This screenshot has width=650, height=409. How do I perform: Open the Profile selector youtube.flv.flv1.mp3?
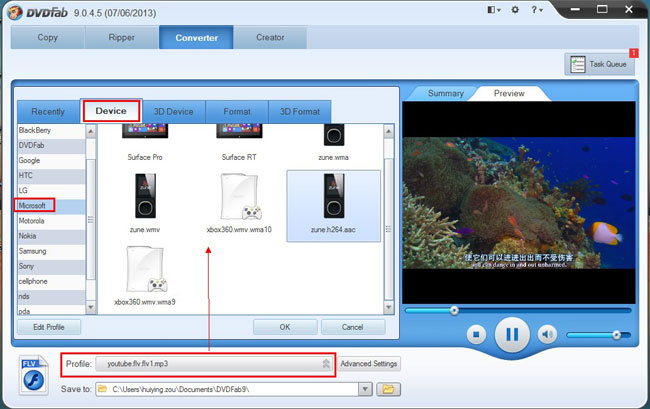pos(214,364)
